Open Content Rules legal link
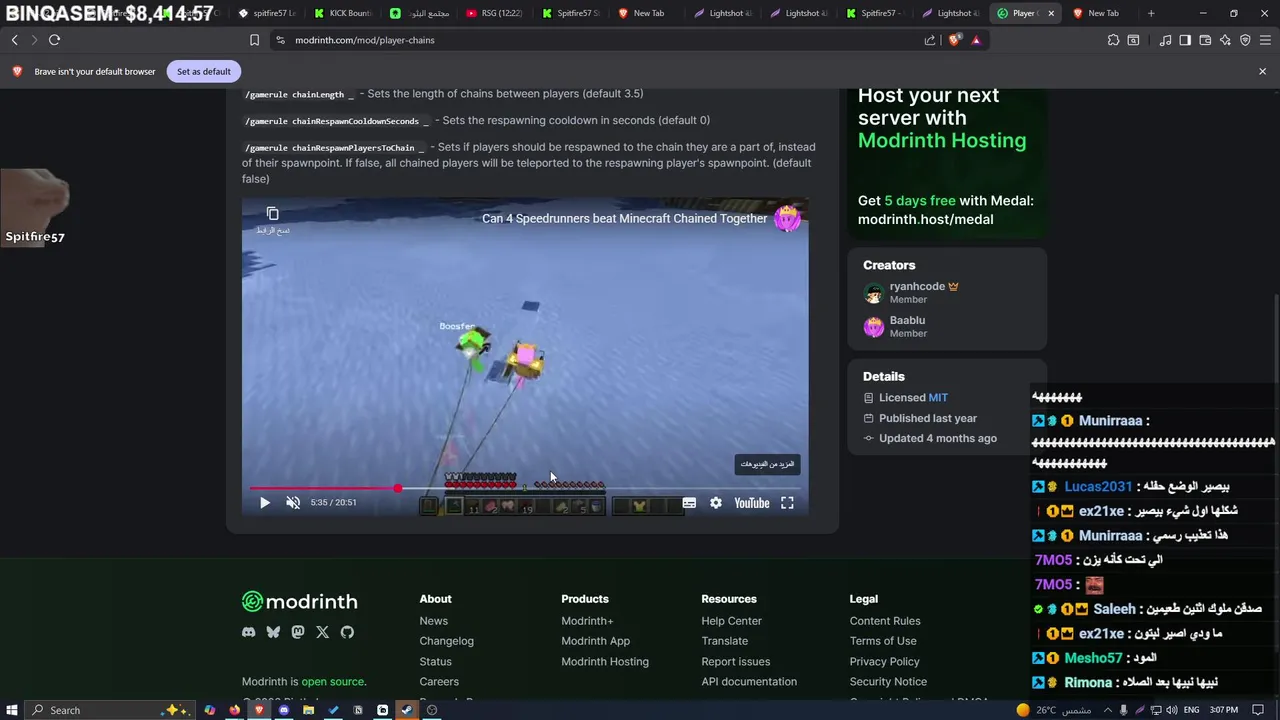 click(885, 621)
